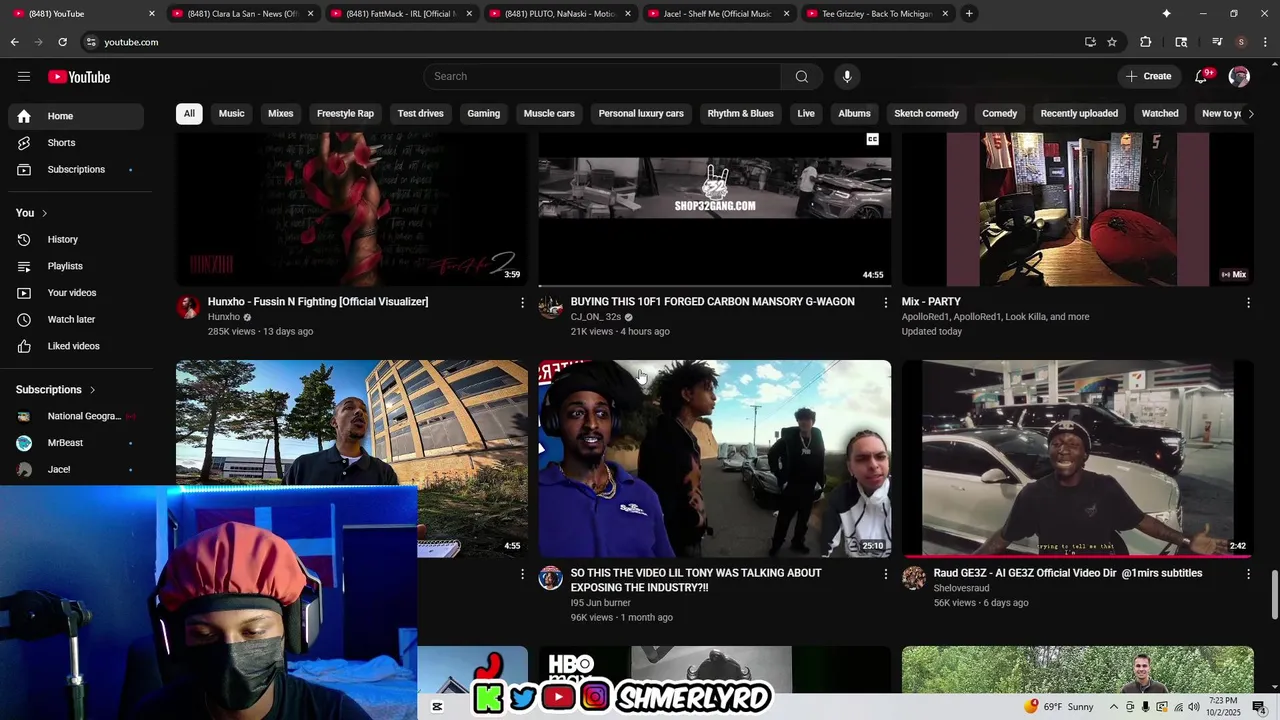Open the Gemini sparkle icon in title bar
1280x720 pixels.
click(x=1166, y=13)
